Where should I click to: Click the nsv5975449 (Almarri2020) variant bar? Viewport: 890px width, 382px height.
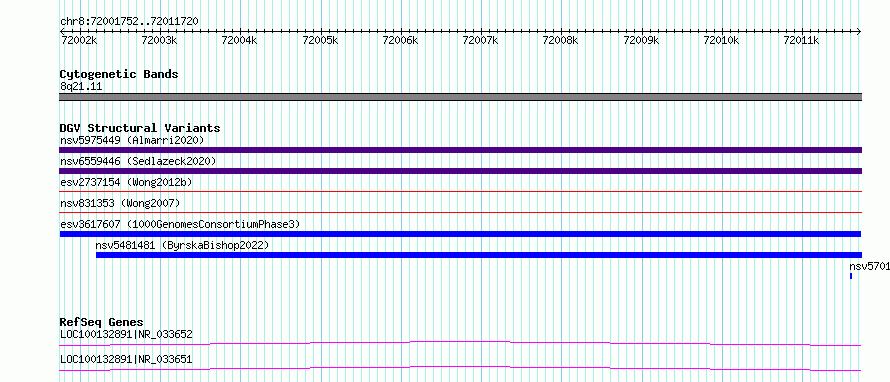tap(460, 150)
